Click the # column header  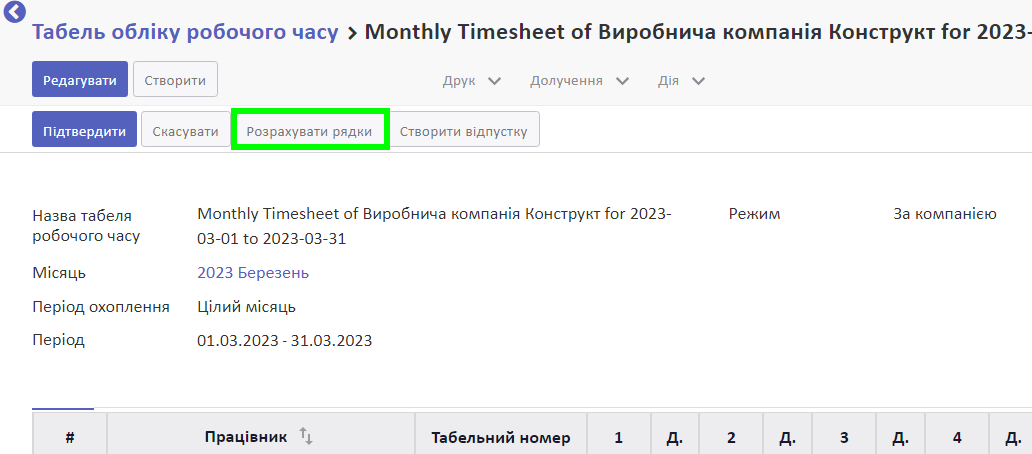coord(70,436)
